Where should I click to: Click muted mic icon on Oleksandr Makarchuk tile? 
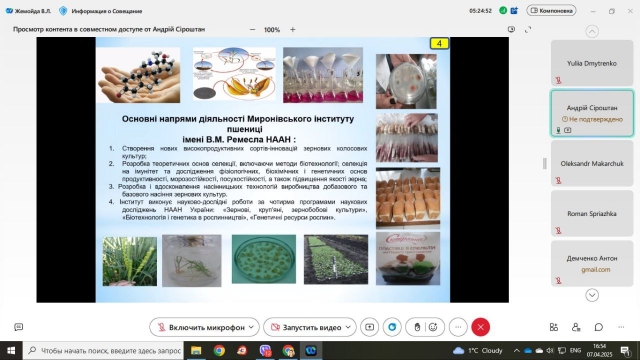(558, 180)
